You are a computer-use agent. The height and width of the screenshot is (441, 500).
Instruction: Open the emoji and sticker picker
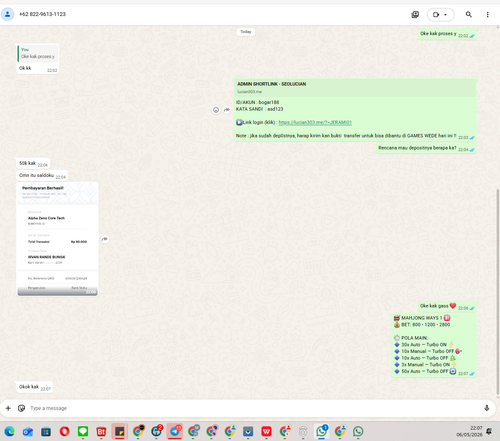(x=21, y=408)
